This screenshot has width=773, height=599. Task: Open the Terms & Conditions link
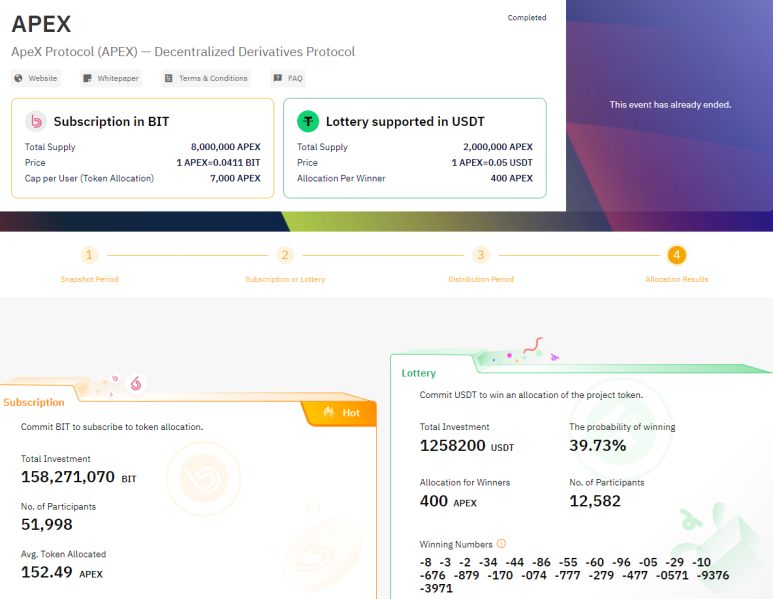click(206, 78)
